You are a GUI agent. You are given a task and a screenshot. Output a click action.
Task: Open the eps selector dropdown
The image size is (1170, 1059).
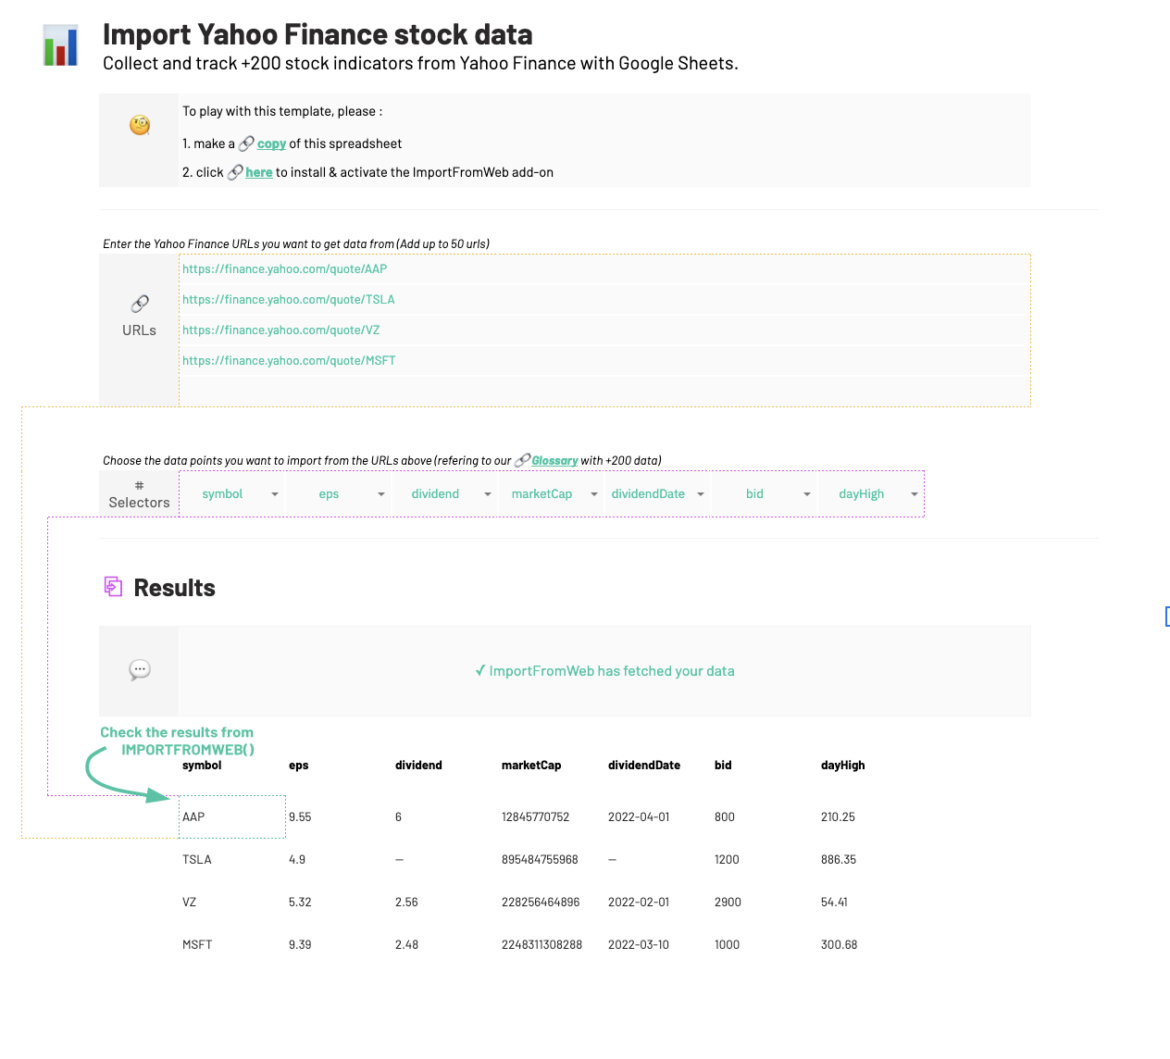tap(381, 493)
